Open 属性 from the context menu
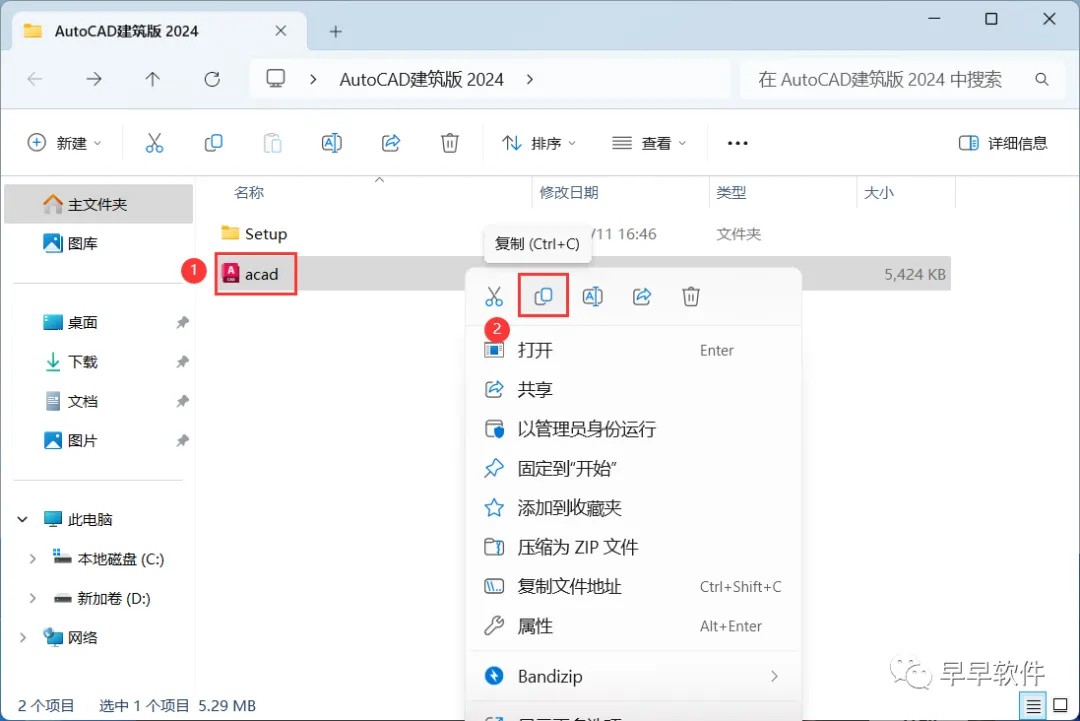 point(634,626)
